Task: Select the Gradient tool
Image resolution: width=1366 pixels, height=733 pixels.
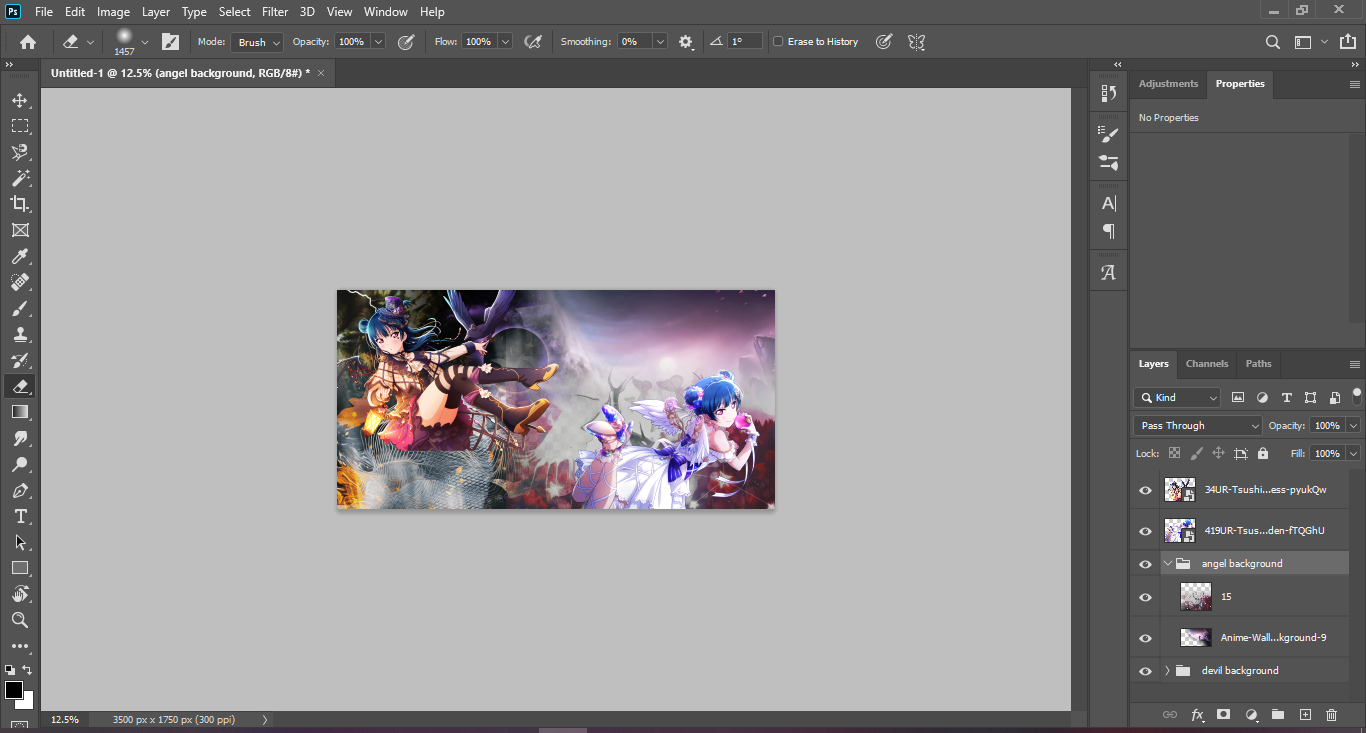Action: 19,412
